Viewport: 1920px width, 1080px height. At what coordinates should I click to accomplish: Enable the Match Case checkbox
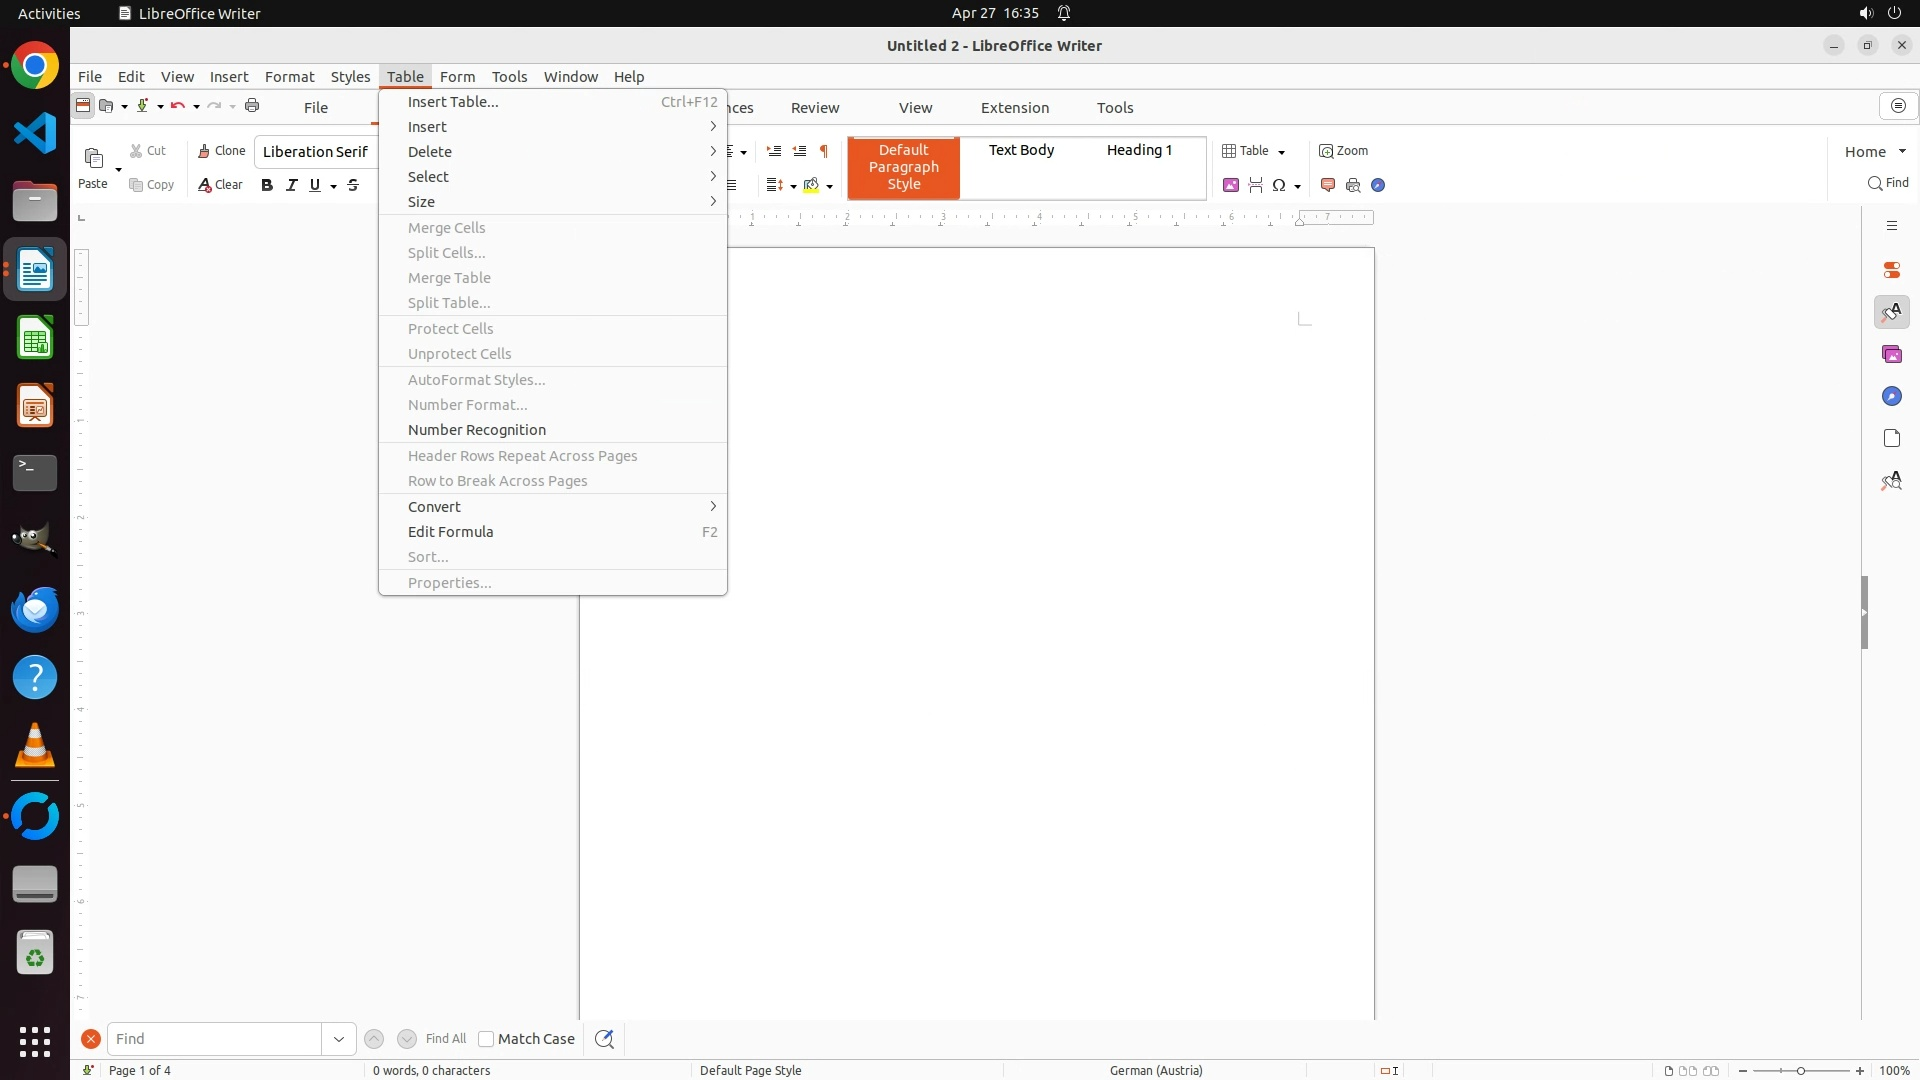point(486,1039)
